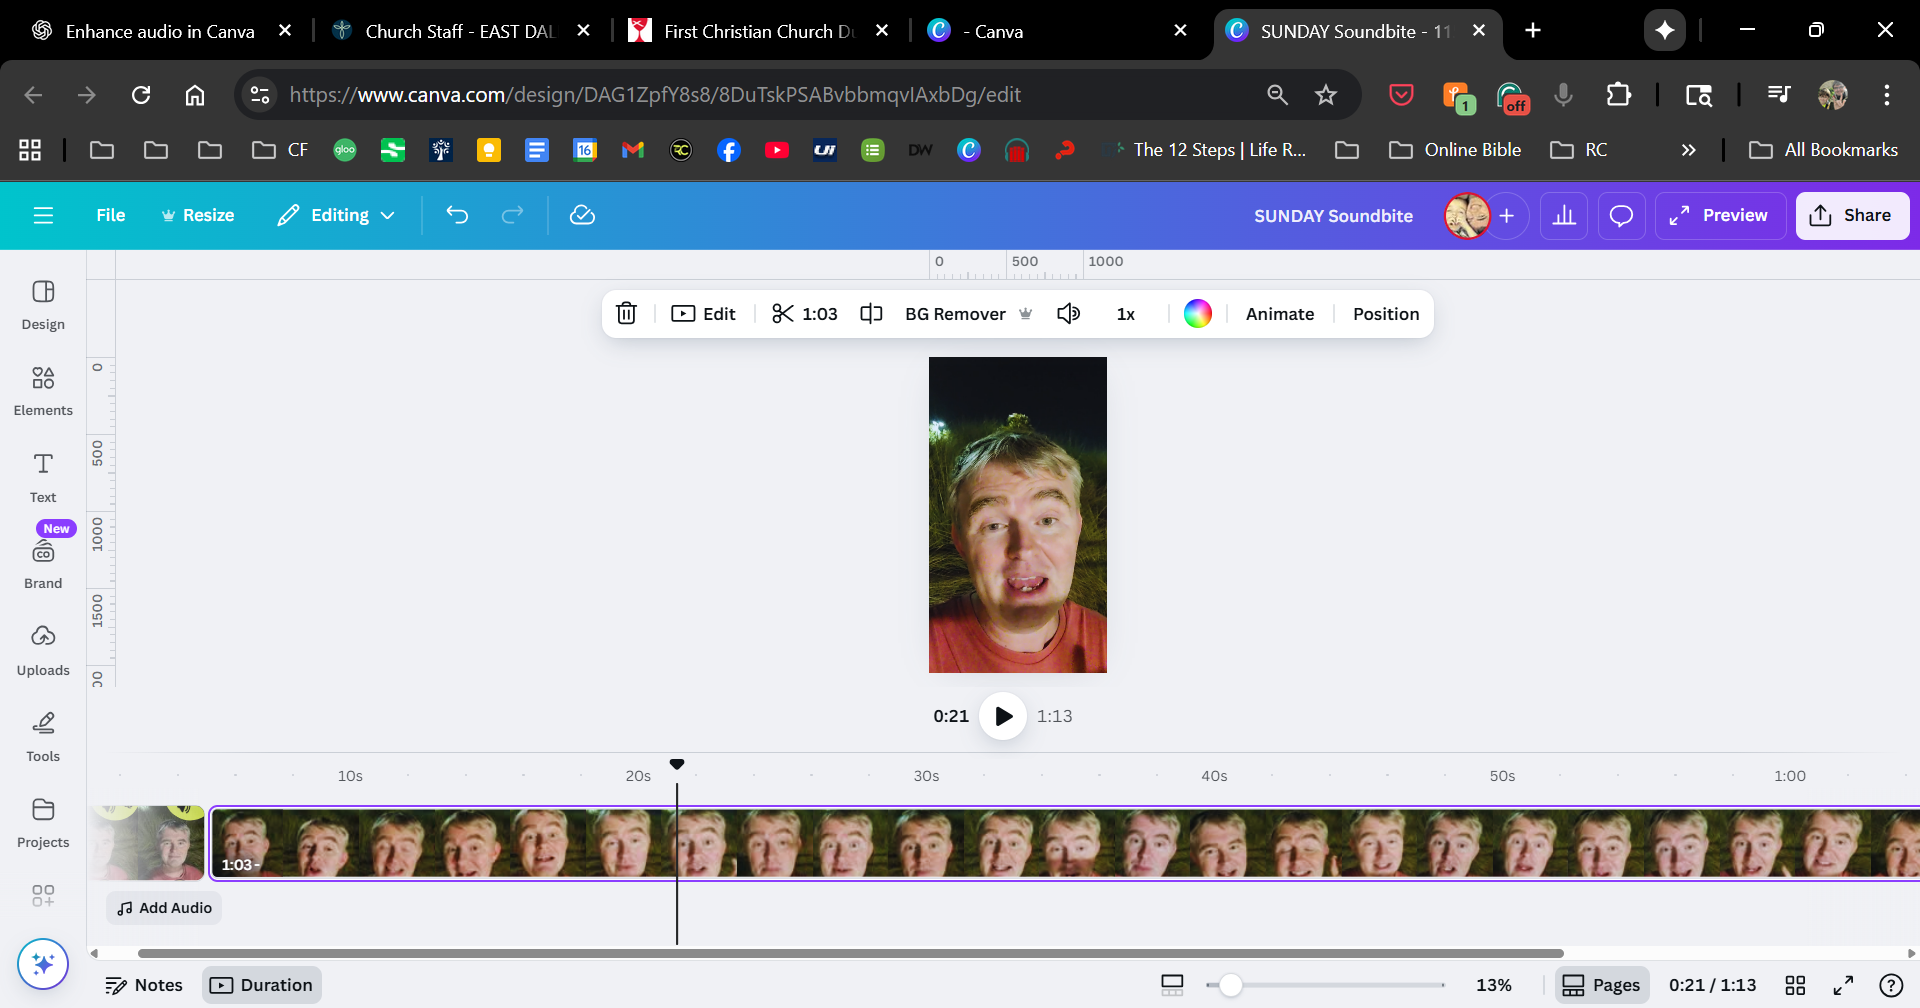The width and height of the screenshot is (1920, 1008).
Task: Open the 1x playback speed menu
Action: 1125,314
